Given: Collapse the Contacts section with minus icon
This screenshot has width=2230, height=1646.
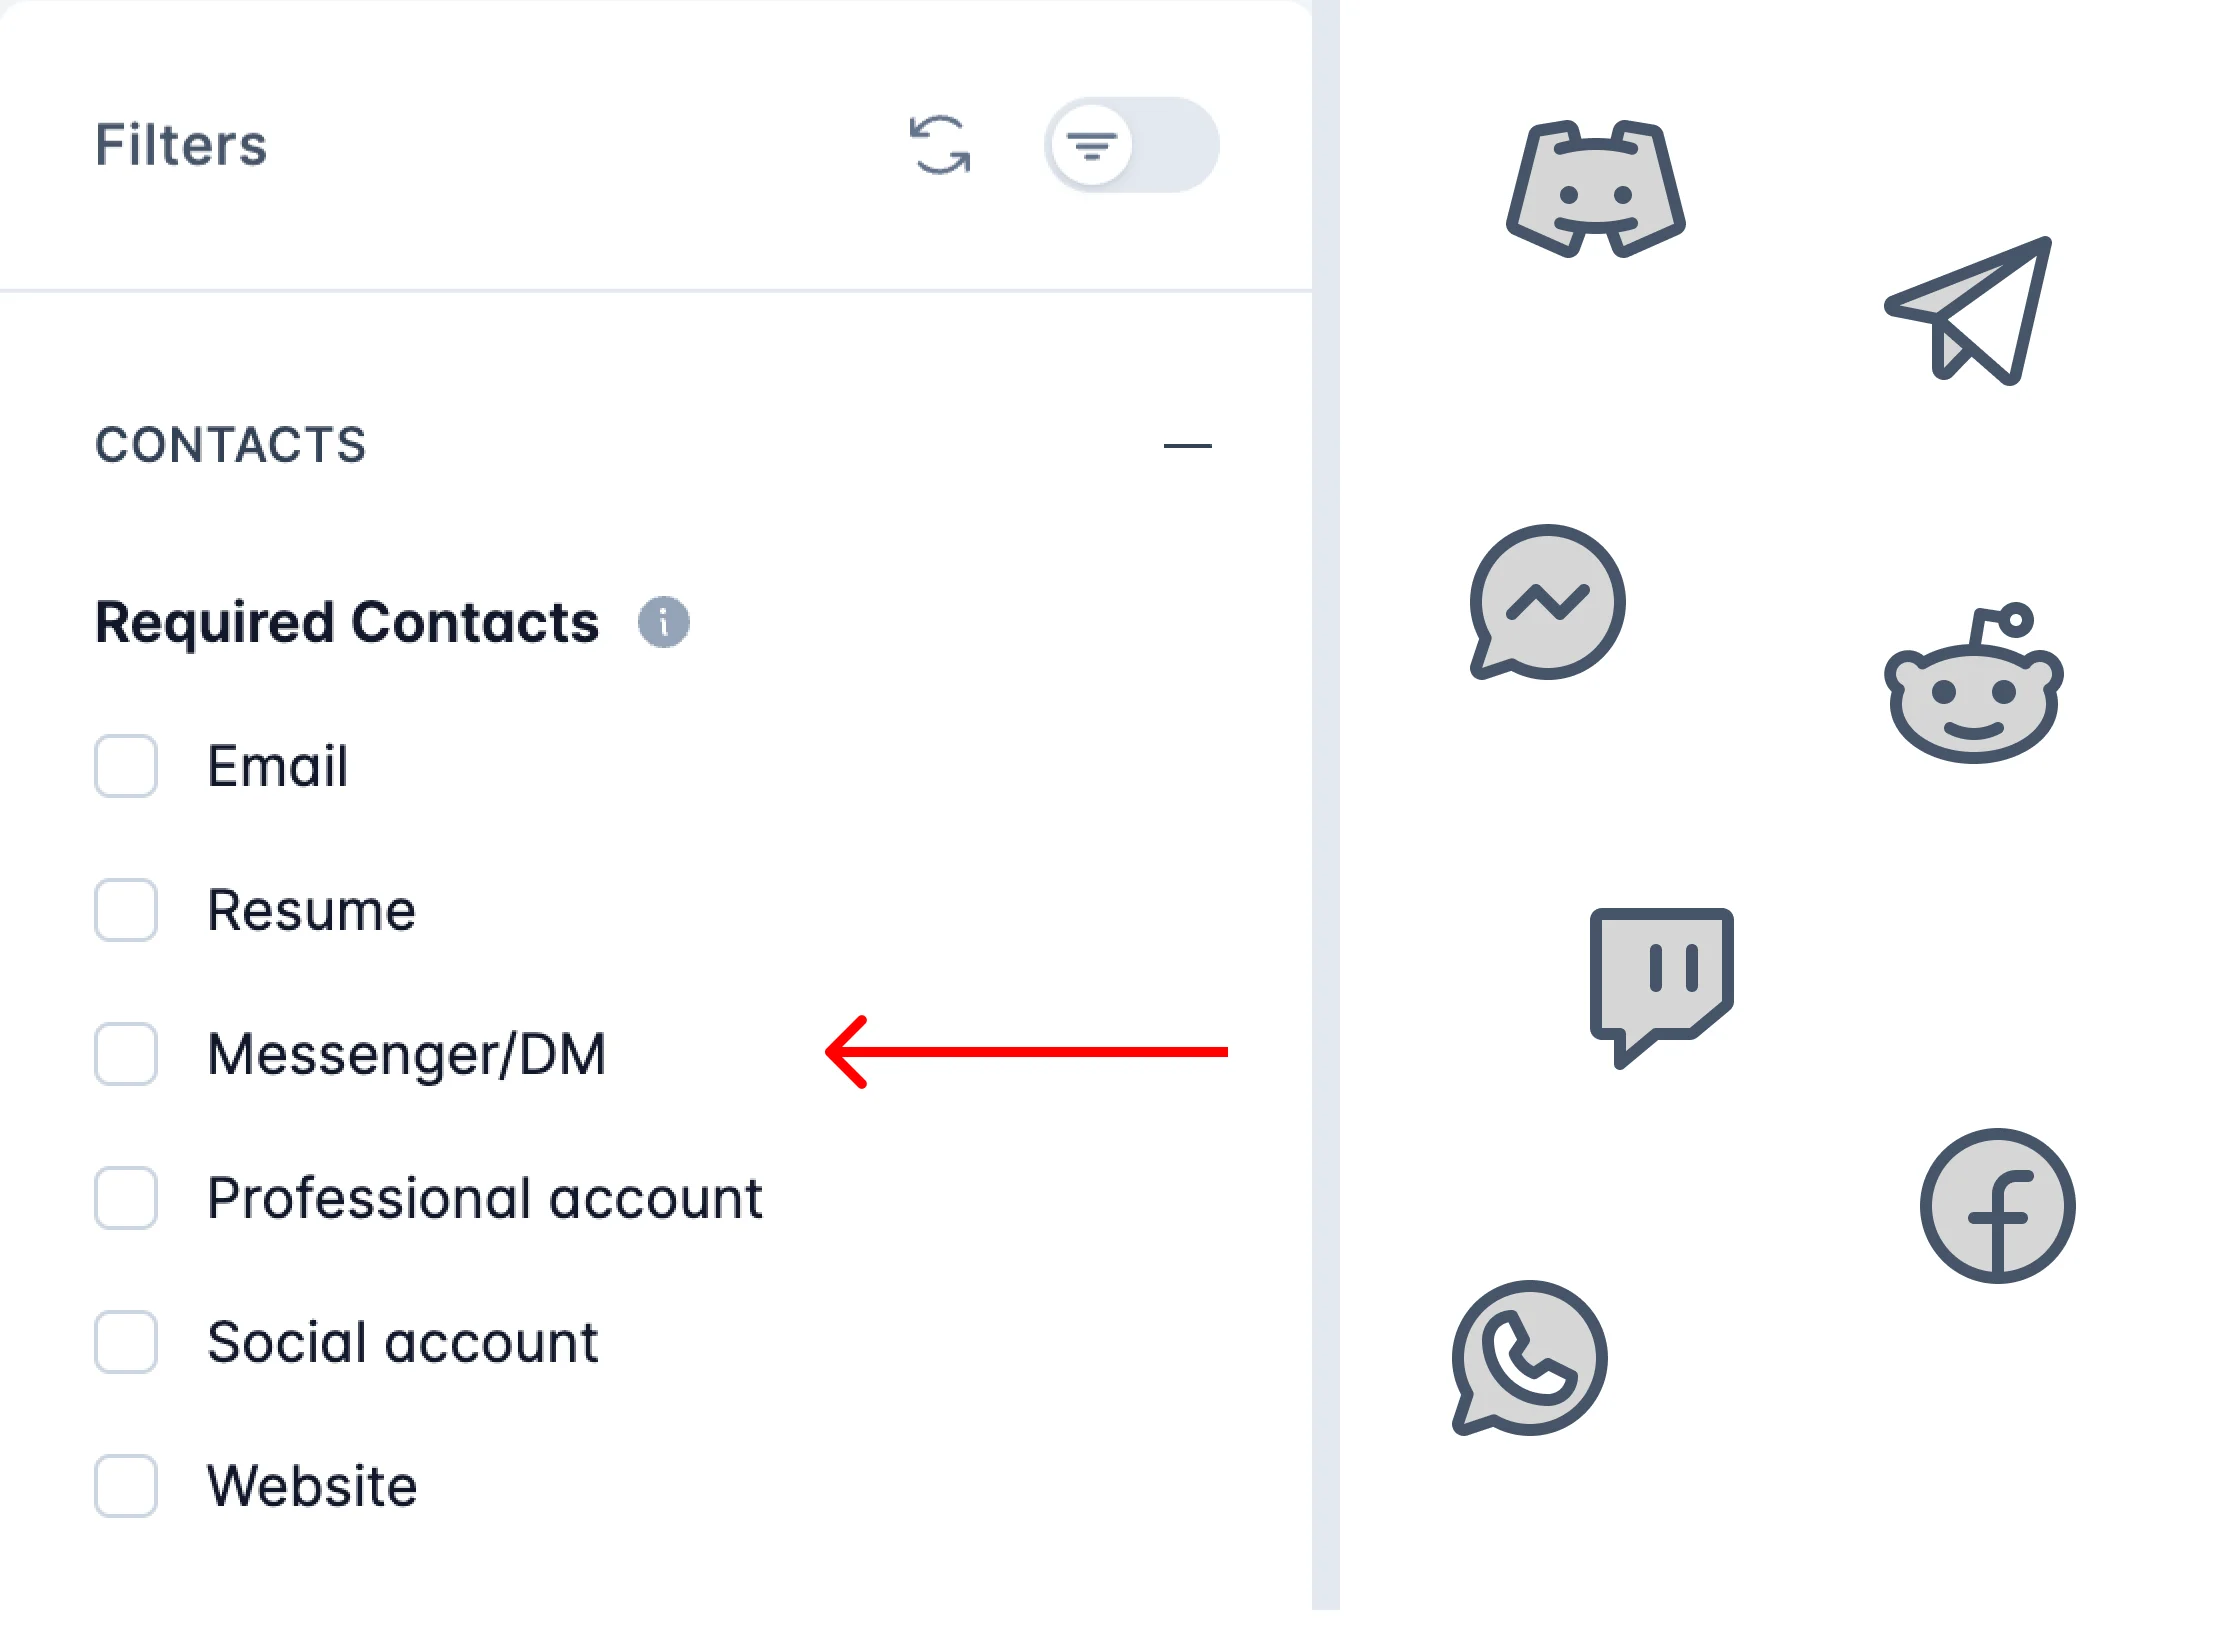Looking at the screenshot, I should [x=1187, y=446].
